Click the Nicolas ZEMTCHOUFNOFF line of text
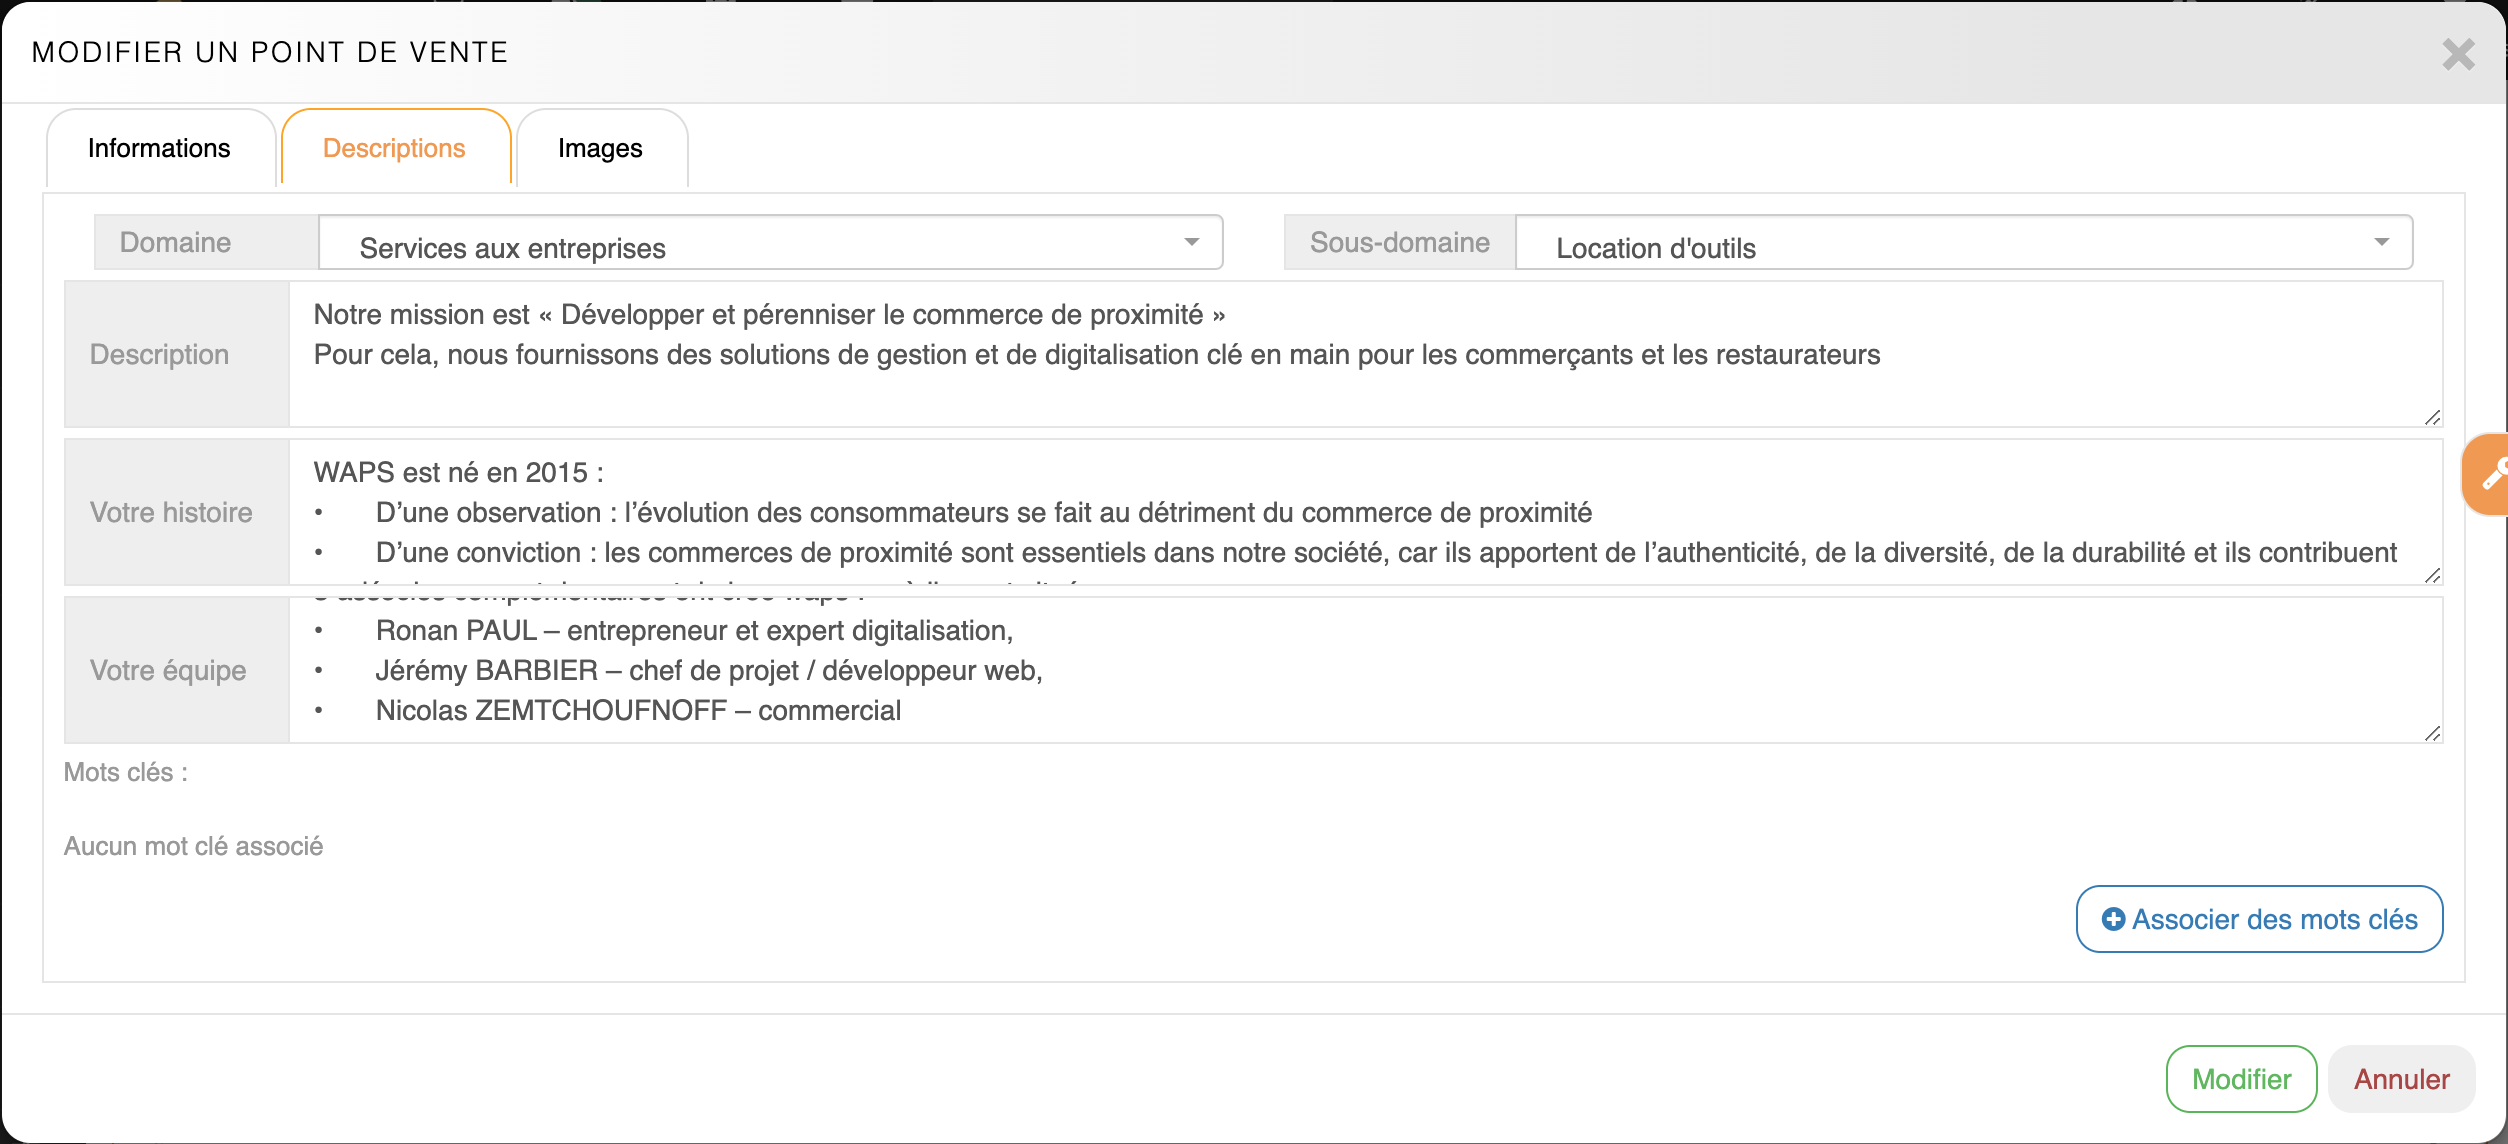 pyautogui.click(x=638, y=710)
